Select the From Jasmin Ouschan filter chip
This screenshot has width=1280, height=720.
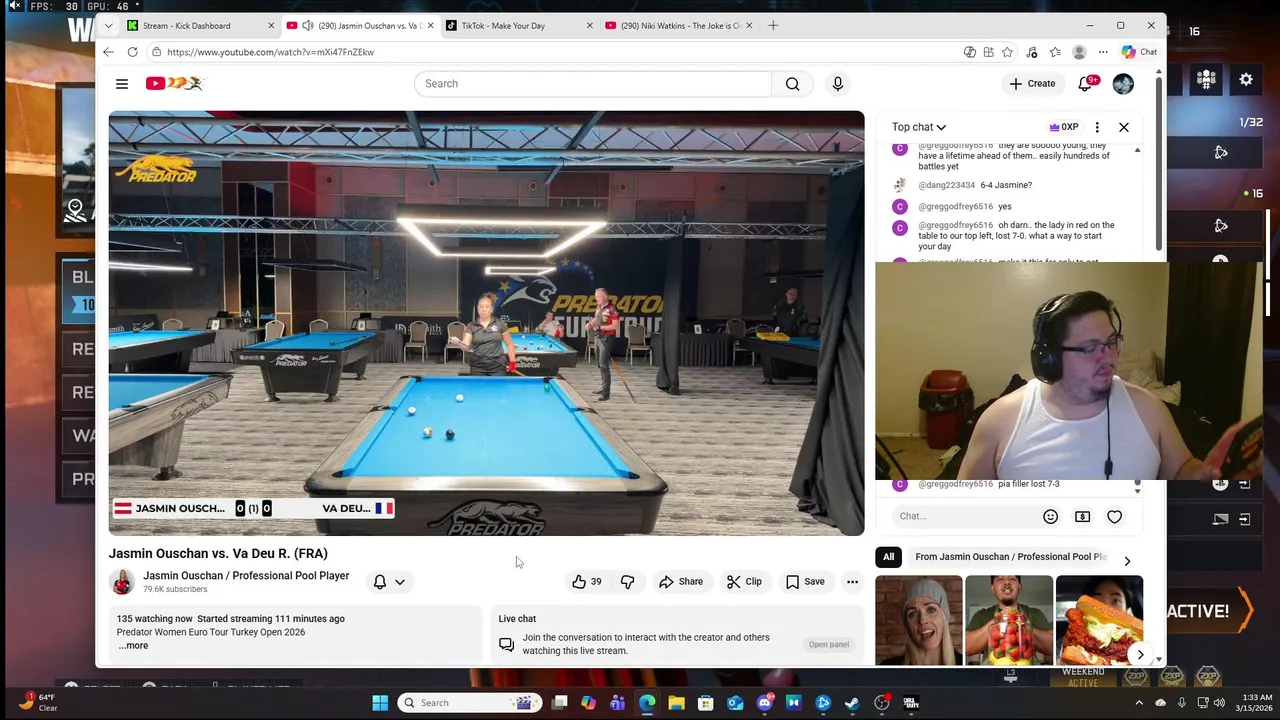[1010, 557]
